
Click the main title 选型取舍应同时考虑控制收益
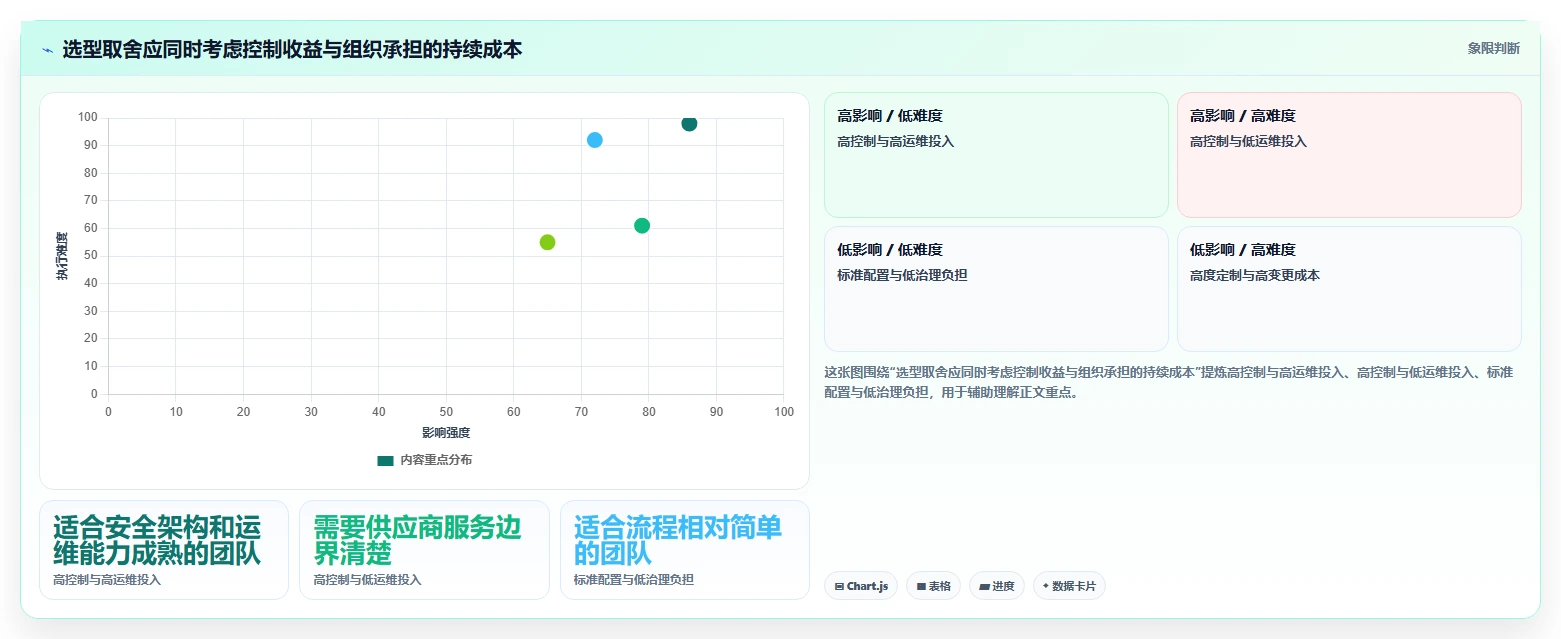[292, 49]
